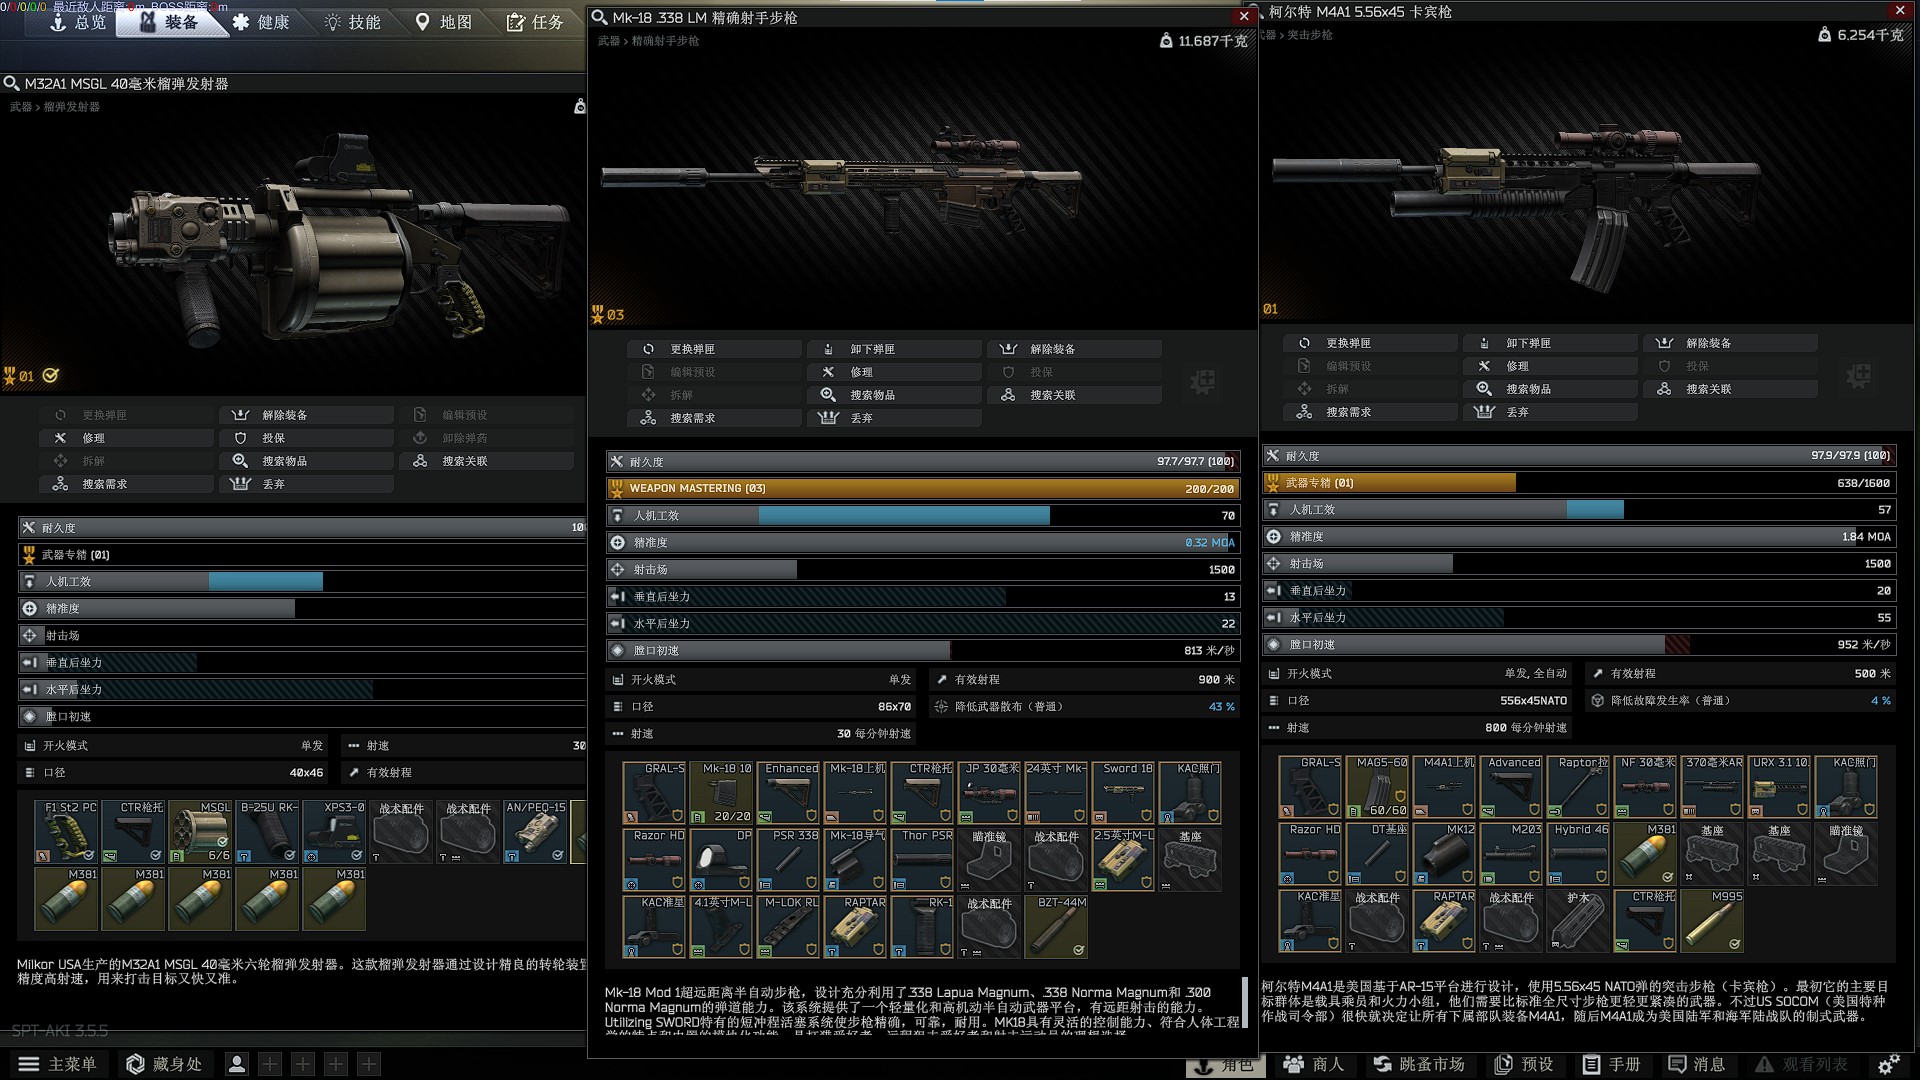Select the PSR 338 slot in Mk-18 window

pyautogui.click(x=788, y=859)
